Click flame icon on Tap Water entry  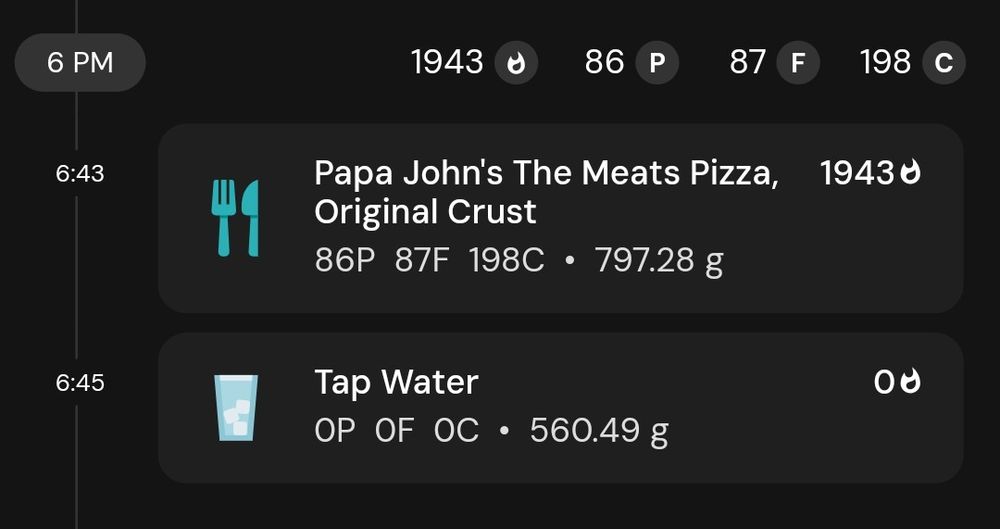pyautogui.click(x=910, y=382)
